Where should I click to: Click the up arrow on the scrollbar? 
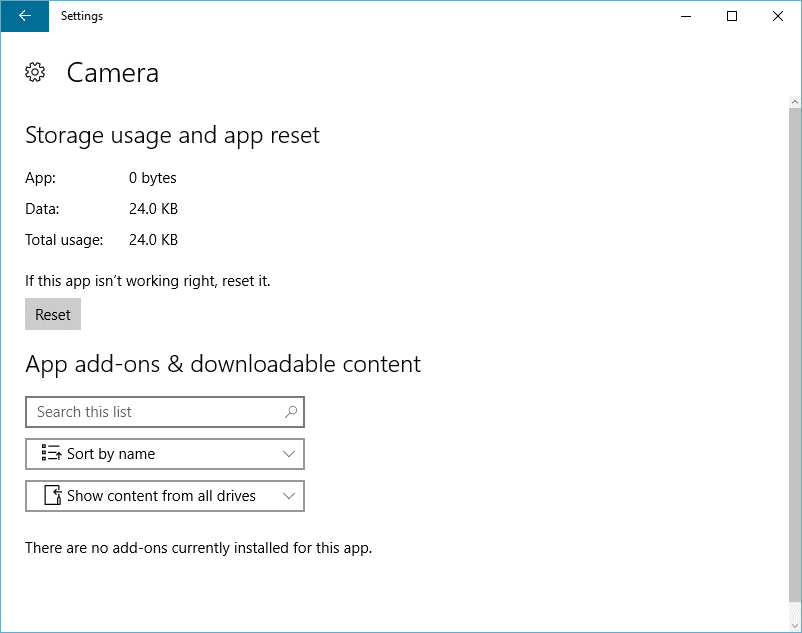tap(794, 100)
